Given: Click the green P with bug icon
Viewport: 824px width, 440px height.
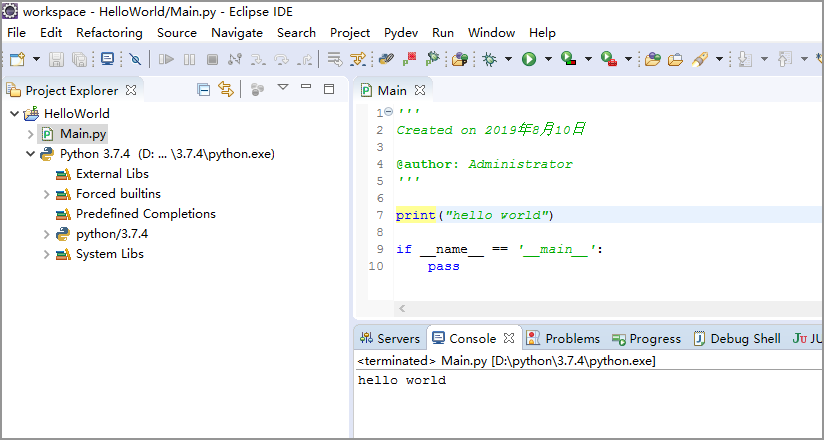Looking at the screenshot, I should [432, 59].
